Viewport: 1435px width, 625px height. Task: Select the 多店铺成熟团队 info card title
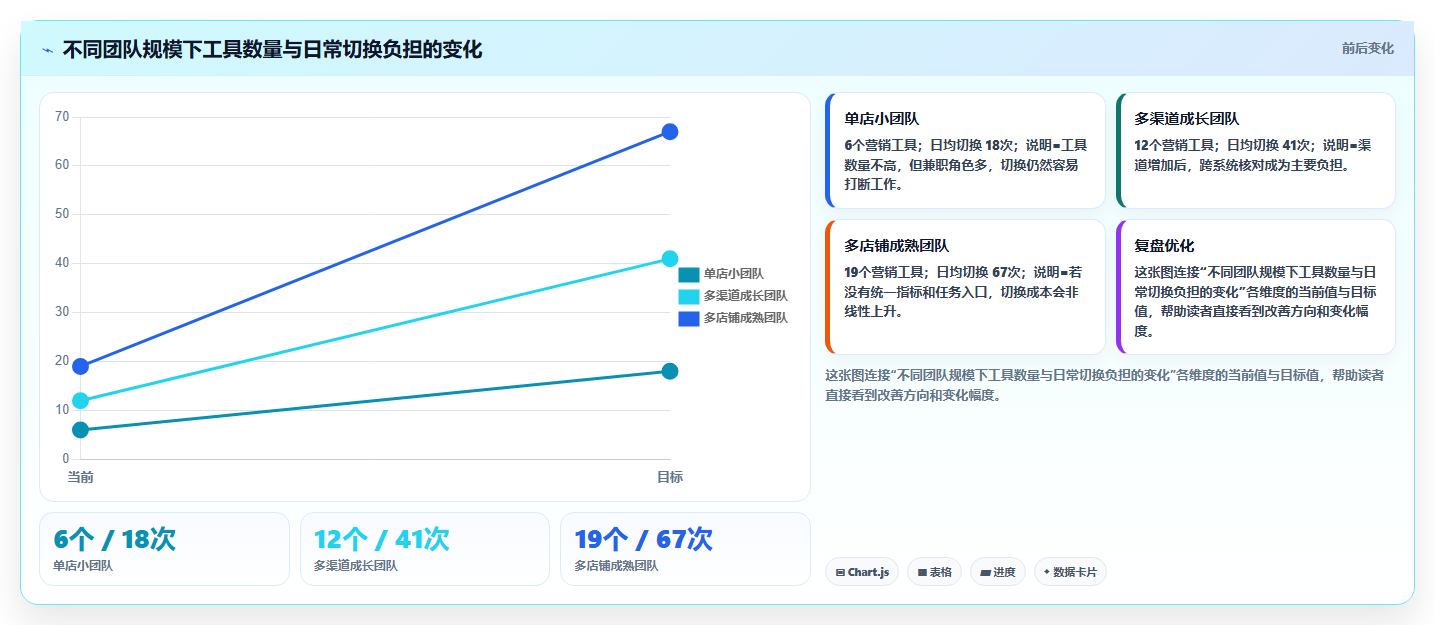coord(897,246)
